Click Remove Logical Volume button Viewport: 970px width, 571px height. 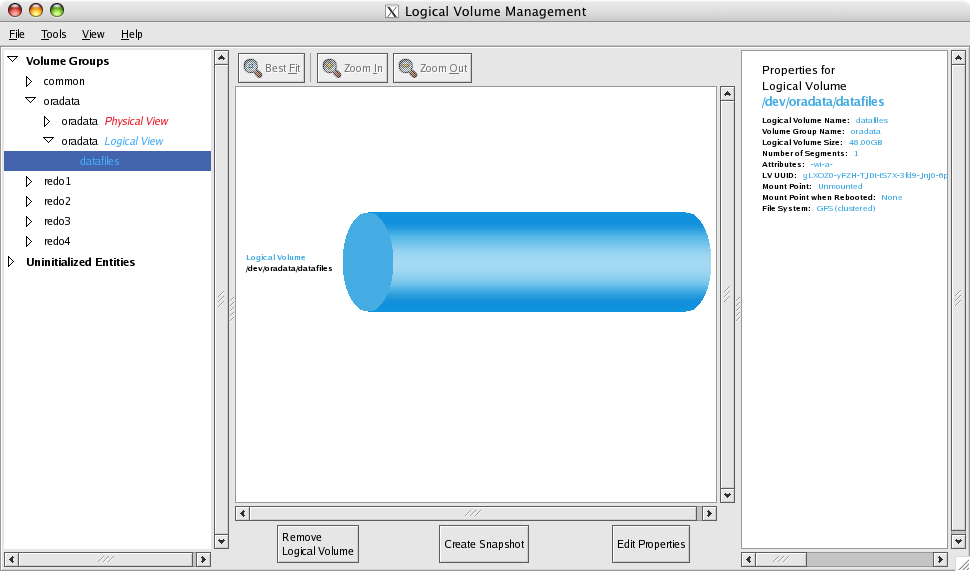click(317, 544)
